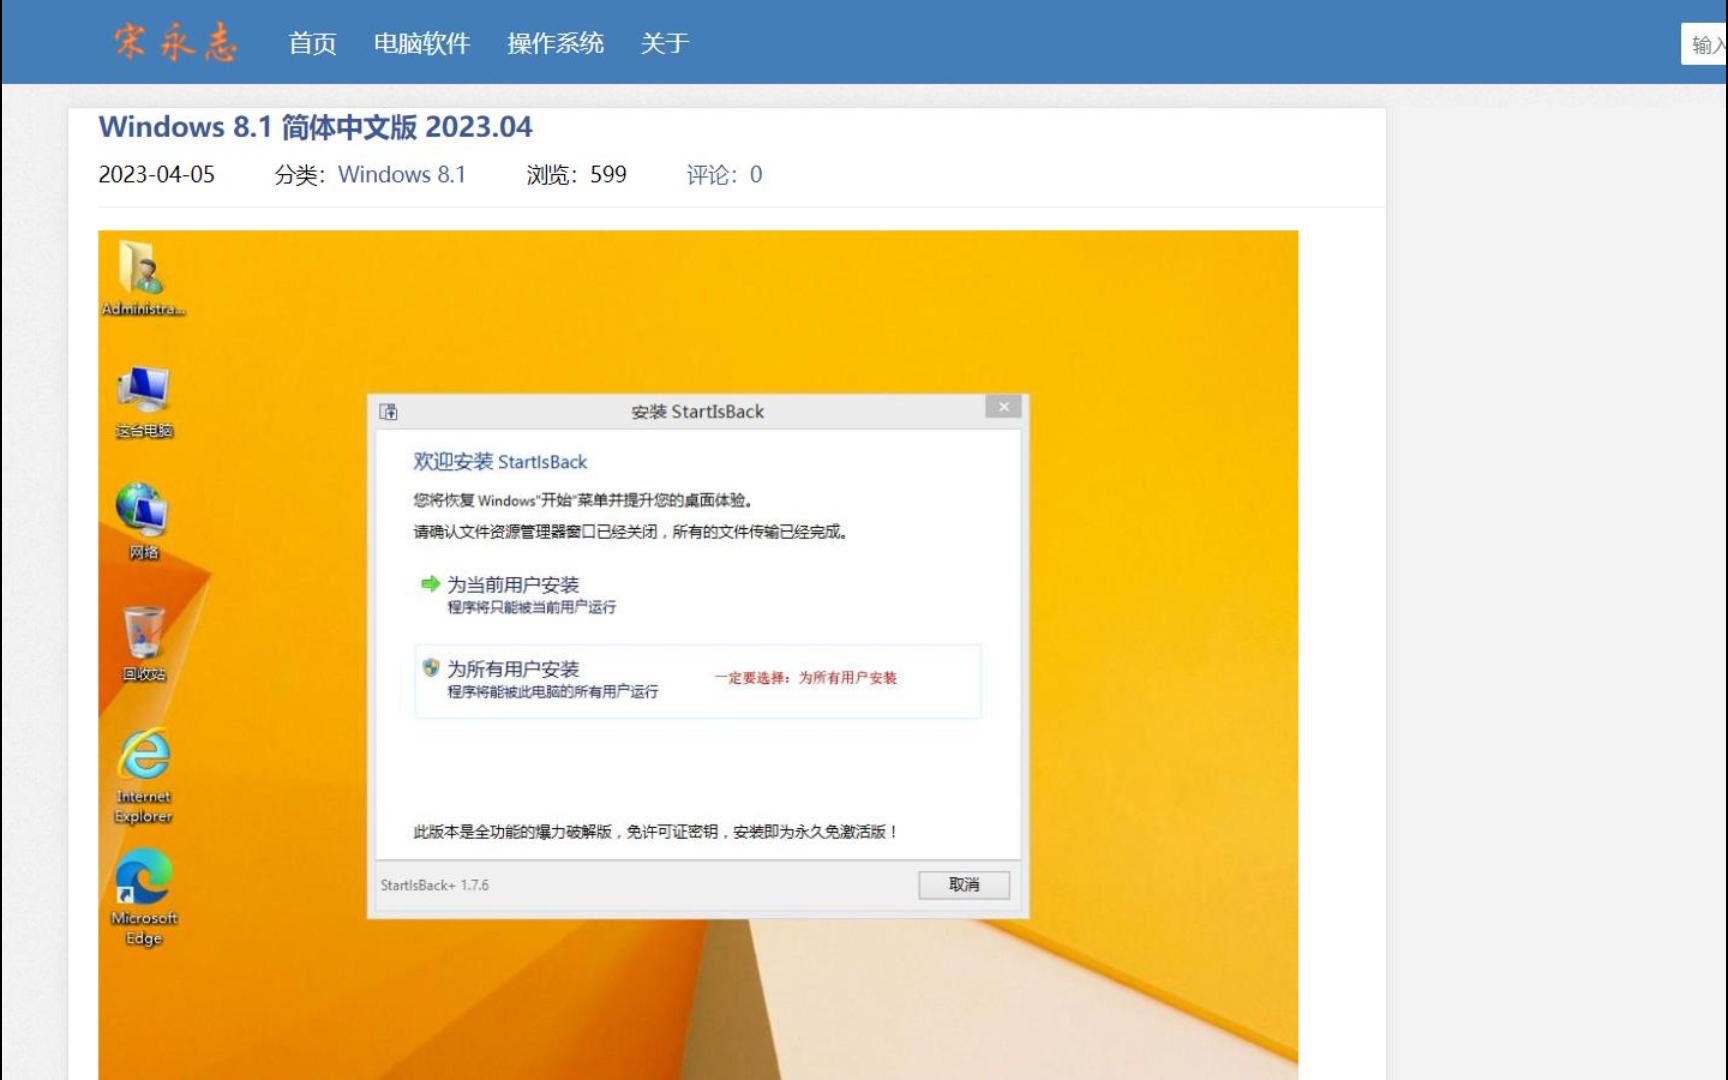1728x1080 pixels.
Task: Click the 宋永志 site logo
Action: [174, 42]
